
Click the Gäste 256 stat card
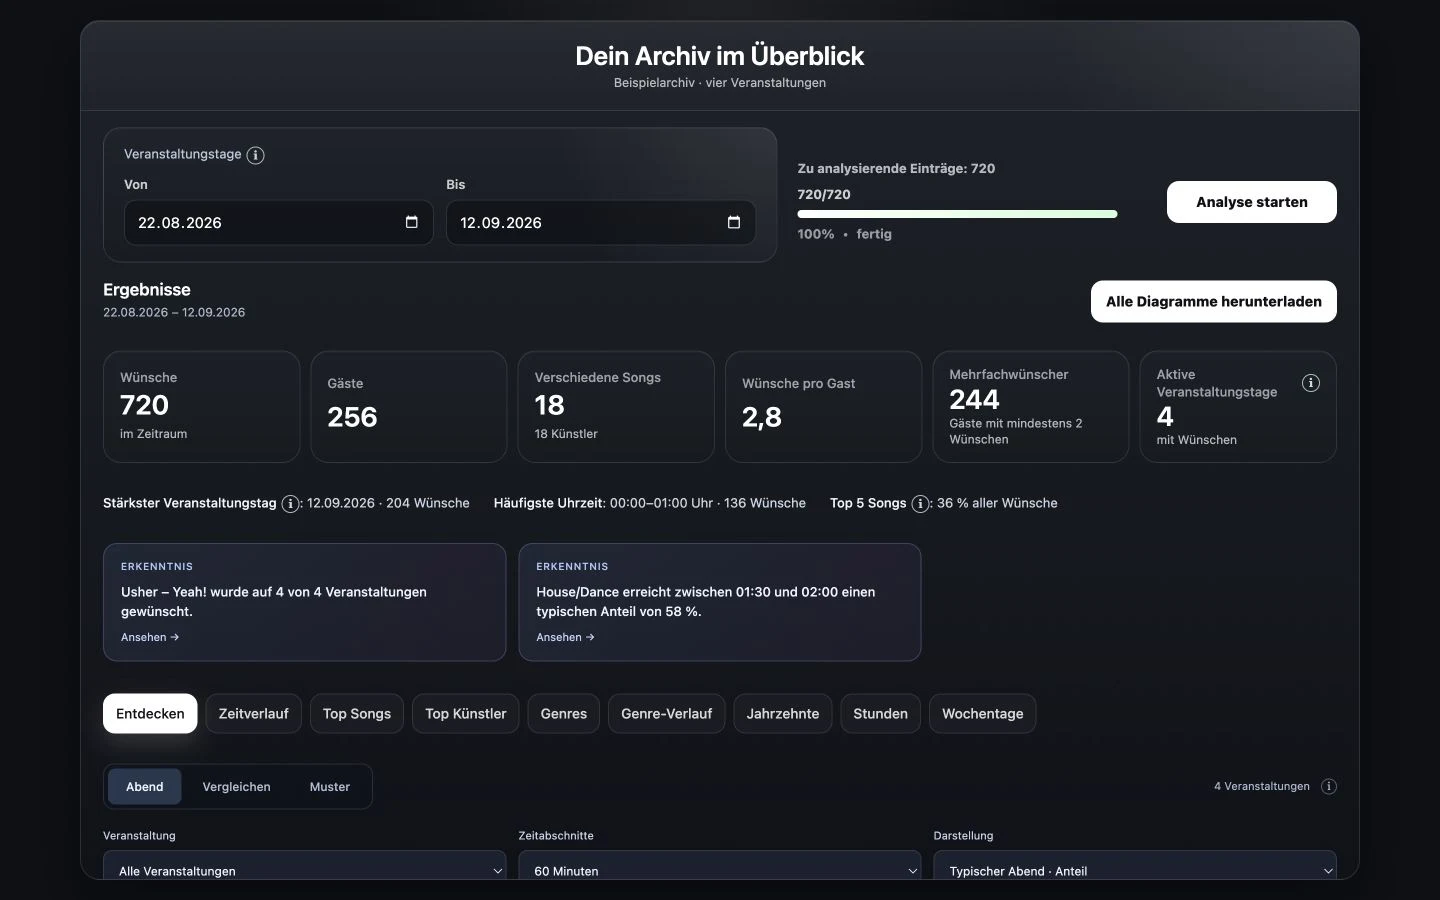[409, 407]
